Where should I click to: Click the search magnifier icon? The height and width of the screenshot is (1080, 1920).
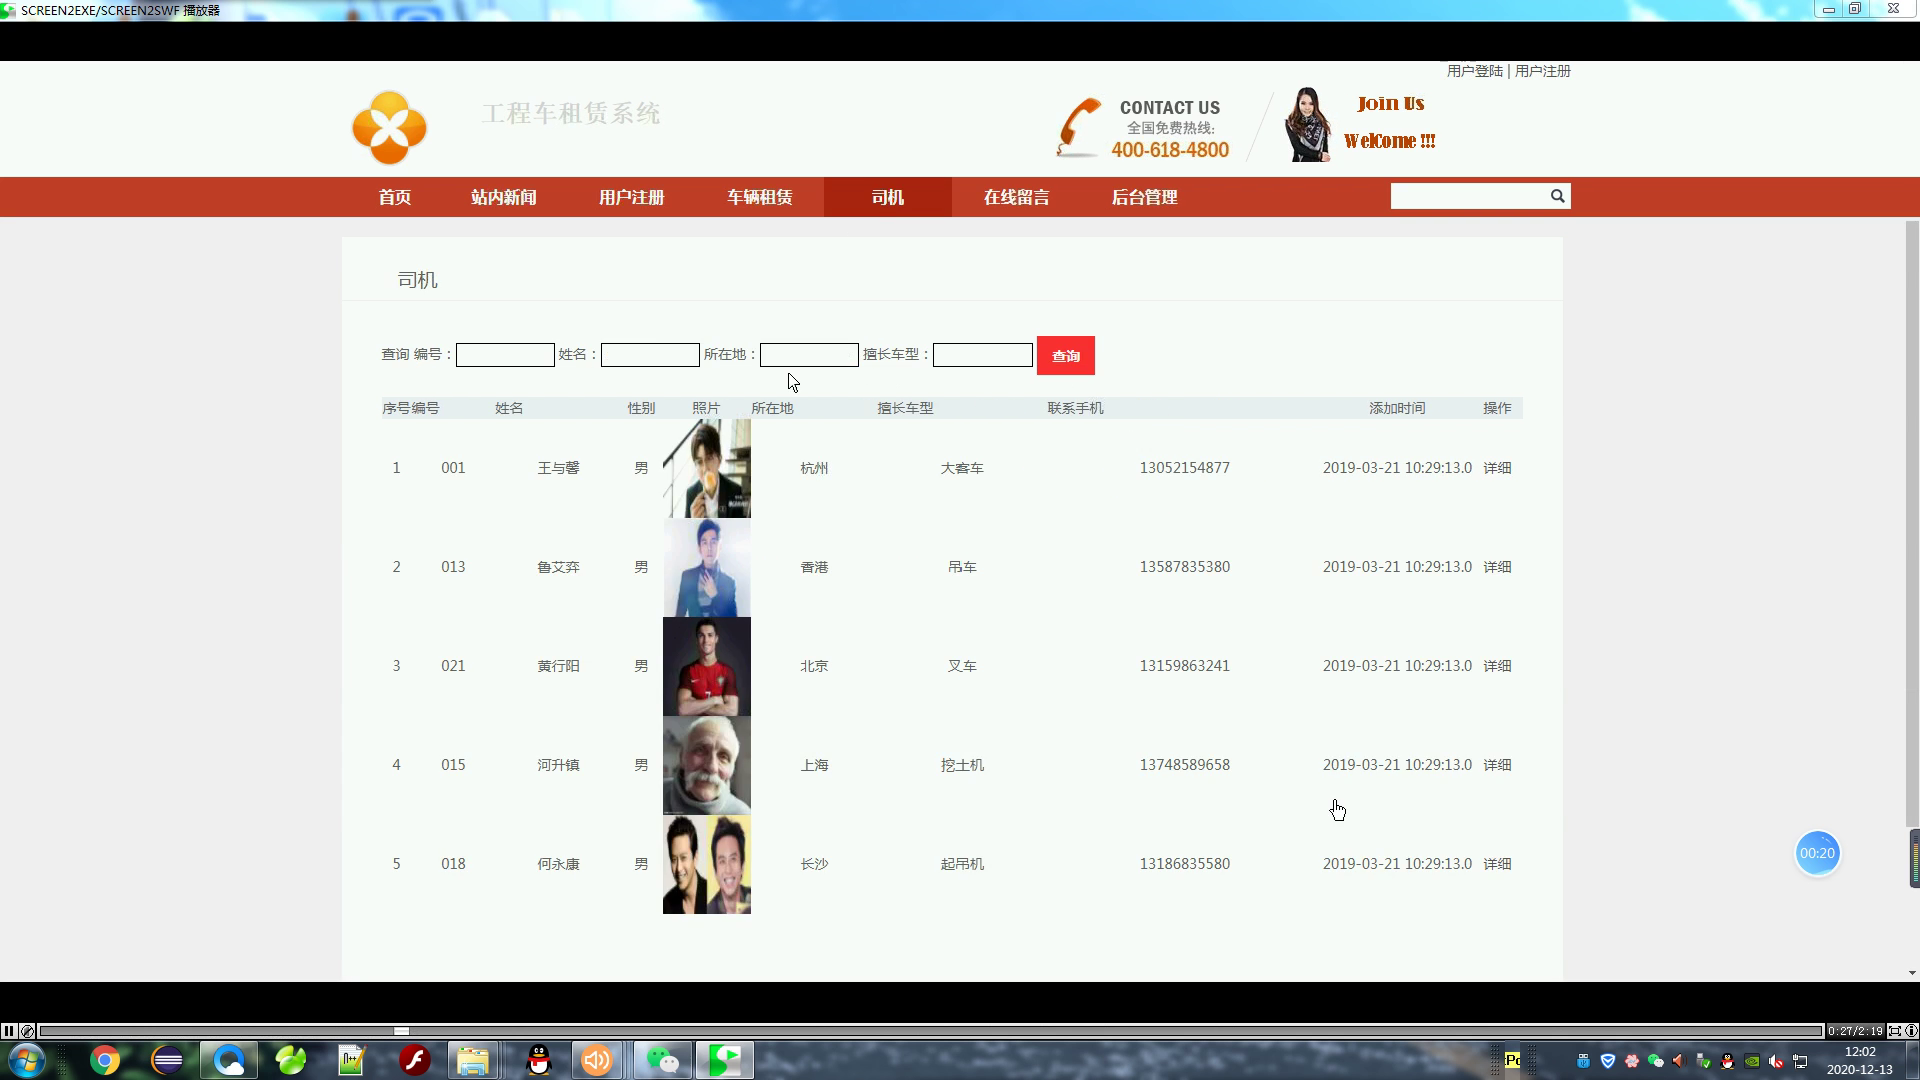1557,196
